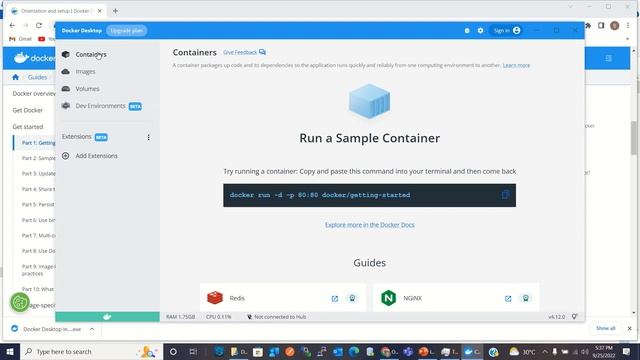Open Guides breadcrumb in browser
Screen dimensions: 640x360
(x=38, y=77)
